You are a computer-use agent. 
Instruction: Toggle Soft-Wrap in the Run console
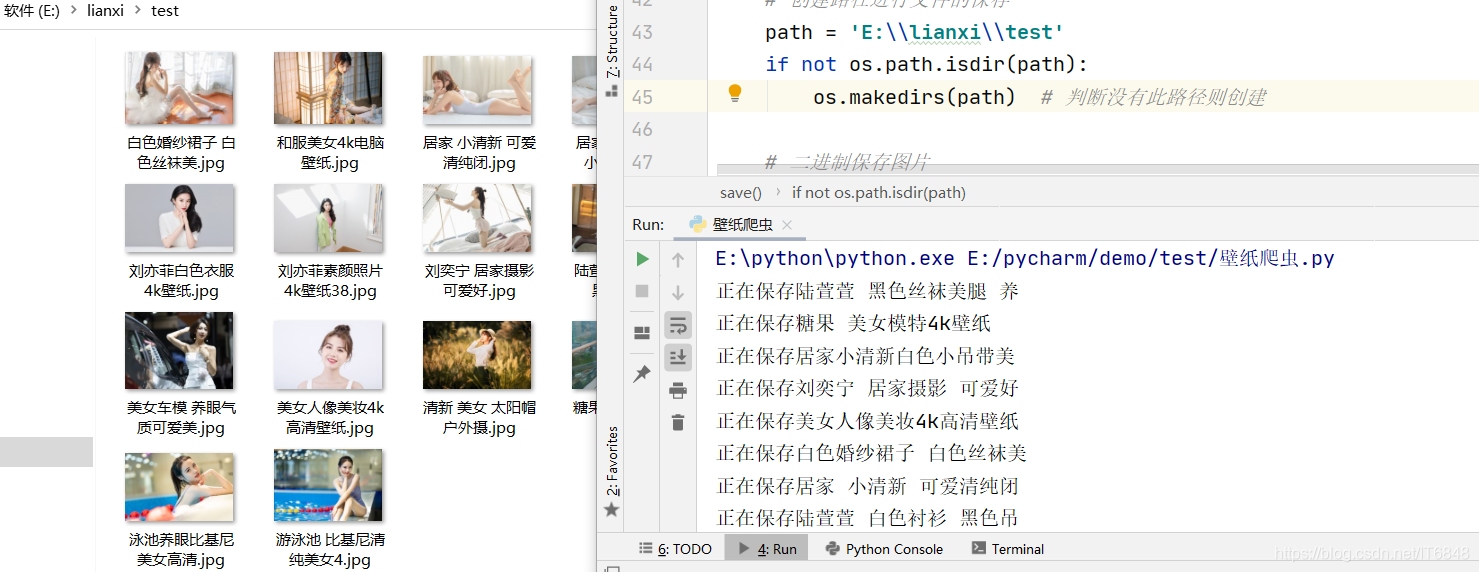678,325
